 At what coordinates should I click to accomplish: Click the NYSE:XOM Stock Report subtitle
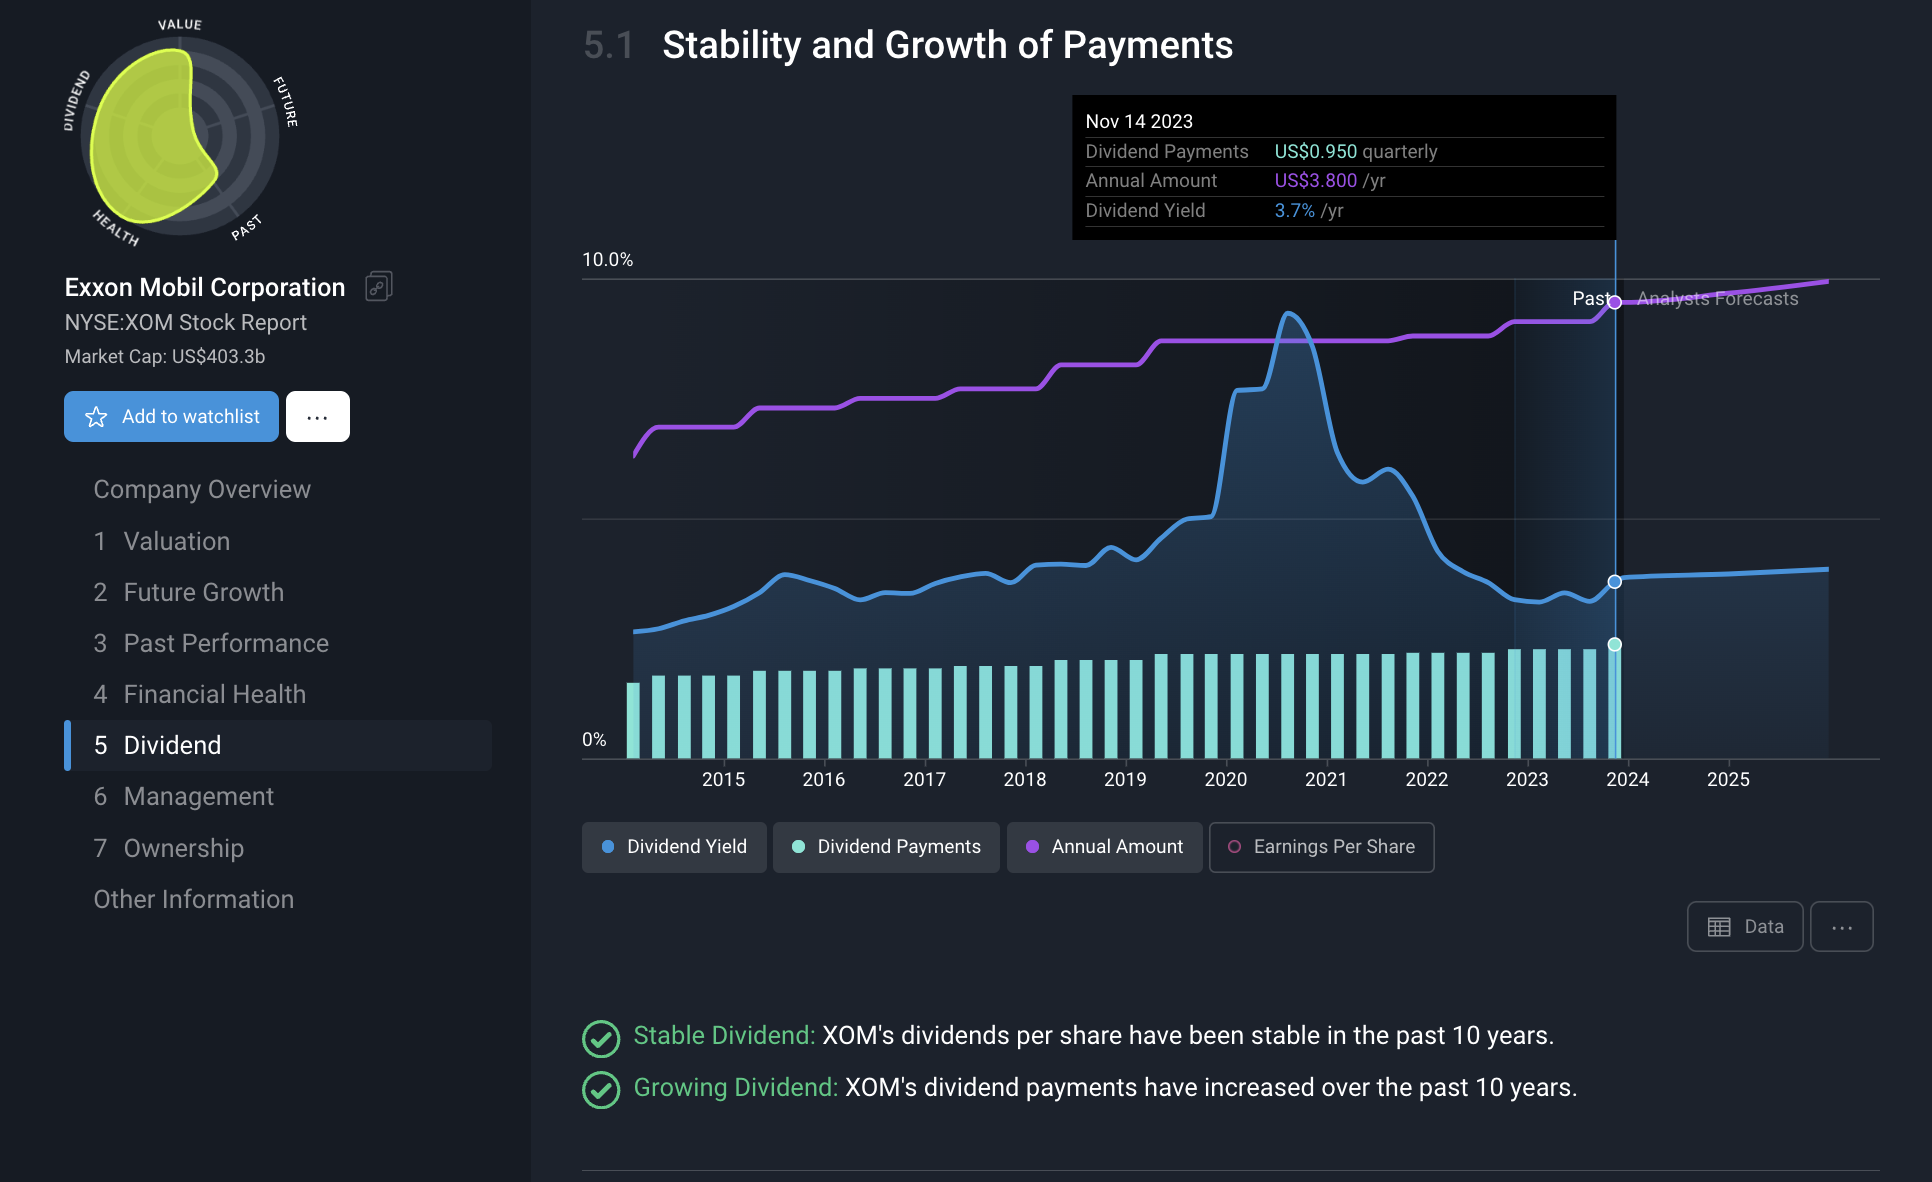186,322
